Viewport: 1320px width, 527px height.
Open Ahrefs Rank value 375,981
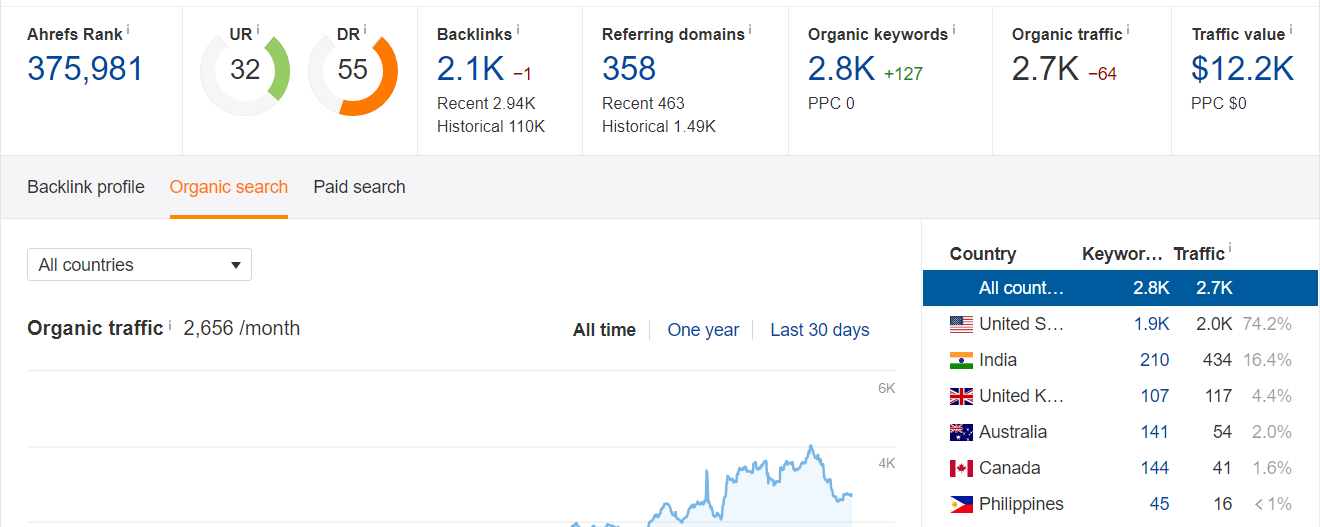click(x=85, y=69)
